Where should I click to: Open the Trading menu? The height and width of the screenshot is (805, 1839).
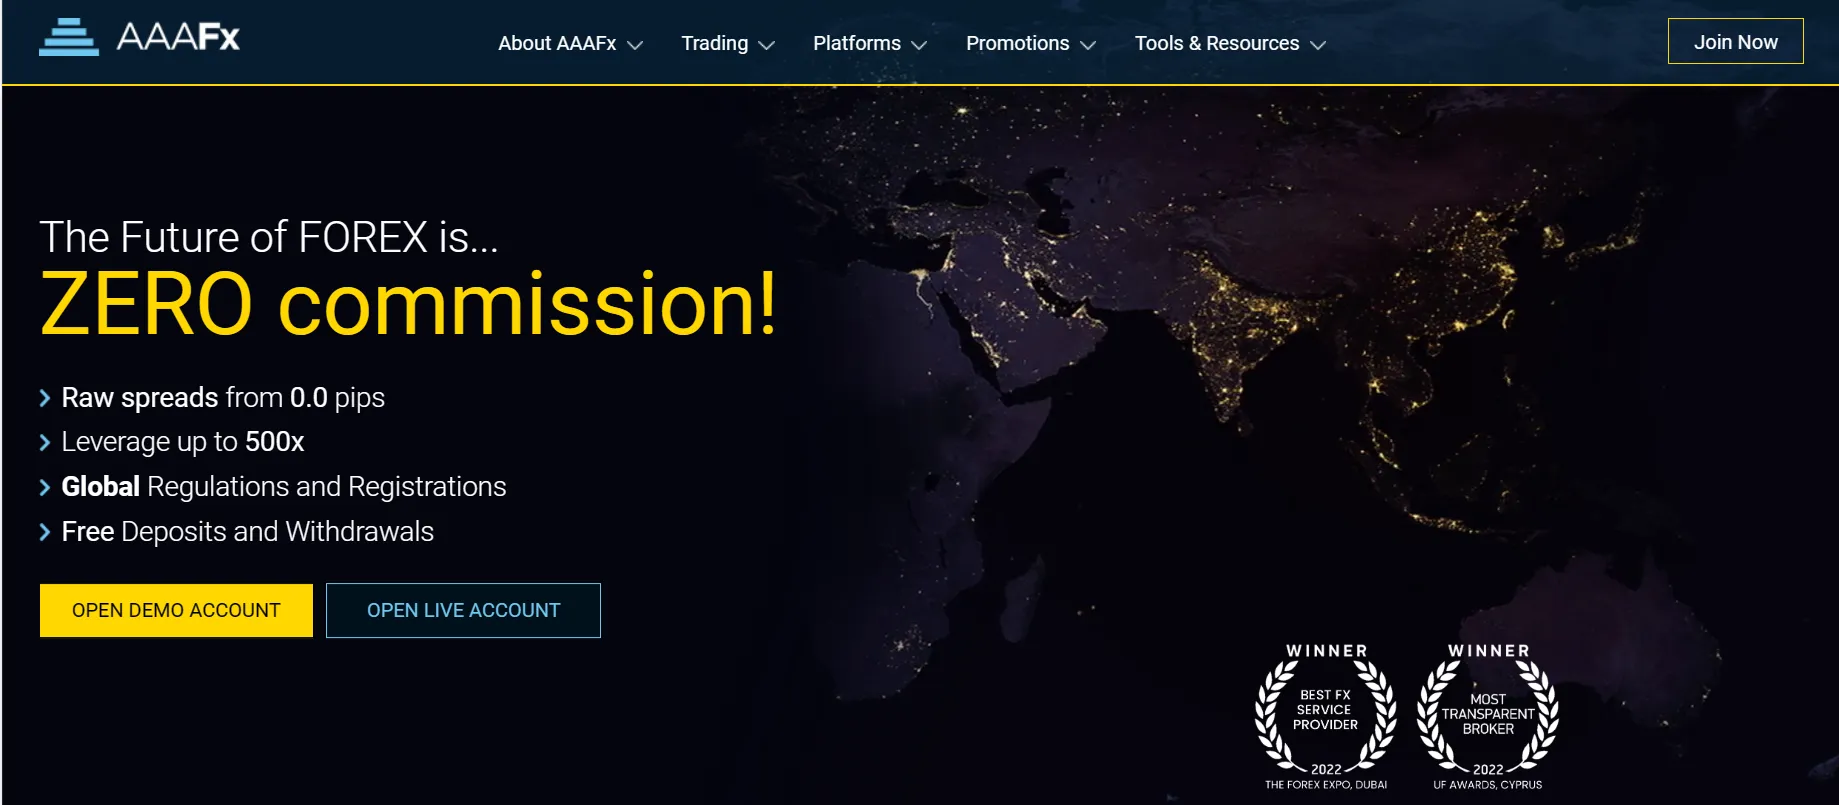[x=714, y=43]
